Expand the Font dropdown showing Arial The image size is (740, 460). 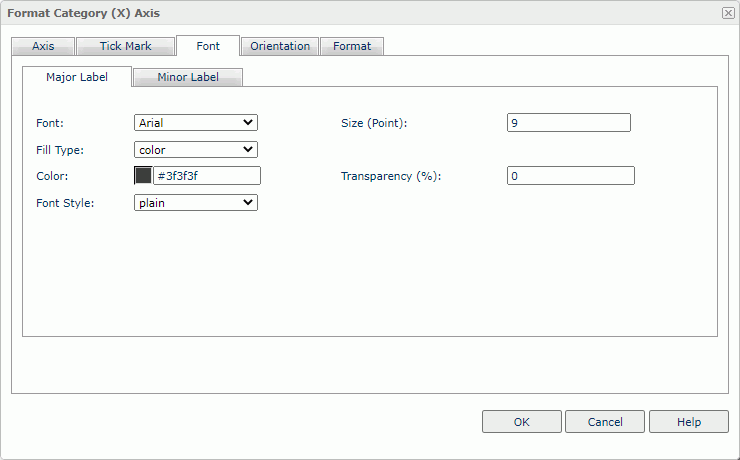(x=196, y=123)
